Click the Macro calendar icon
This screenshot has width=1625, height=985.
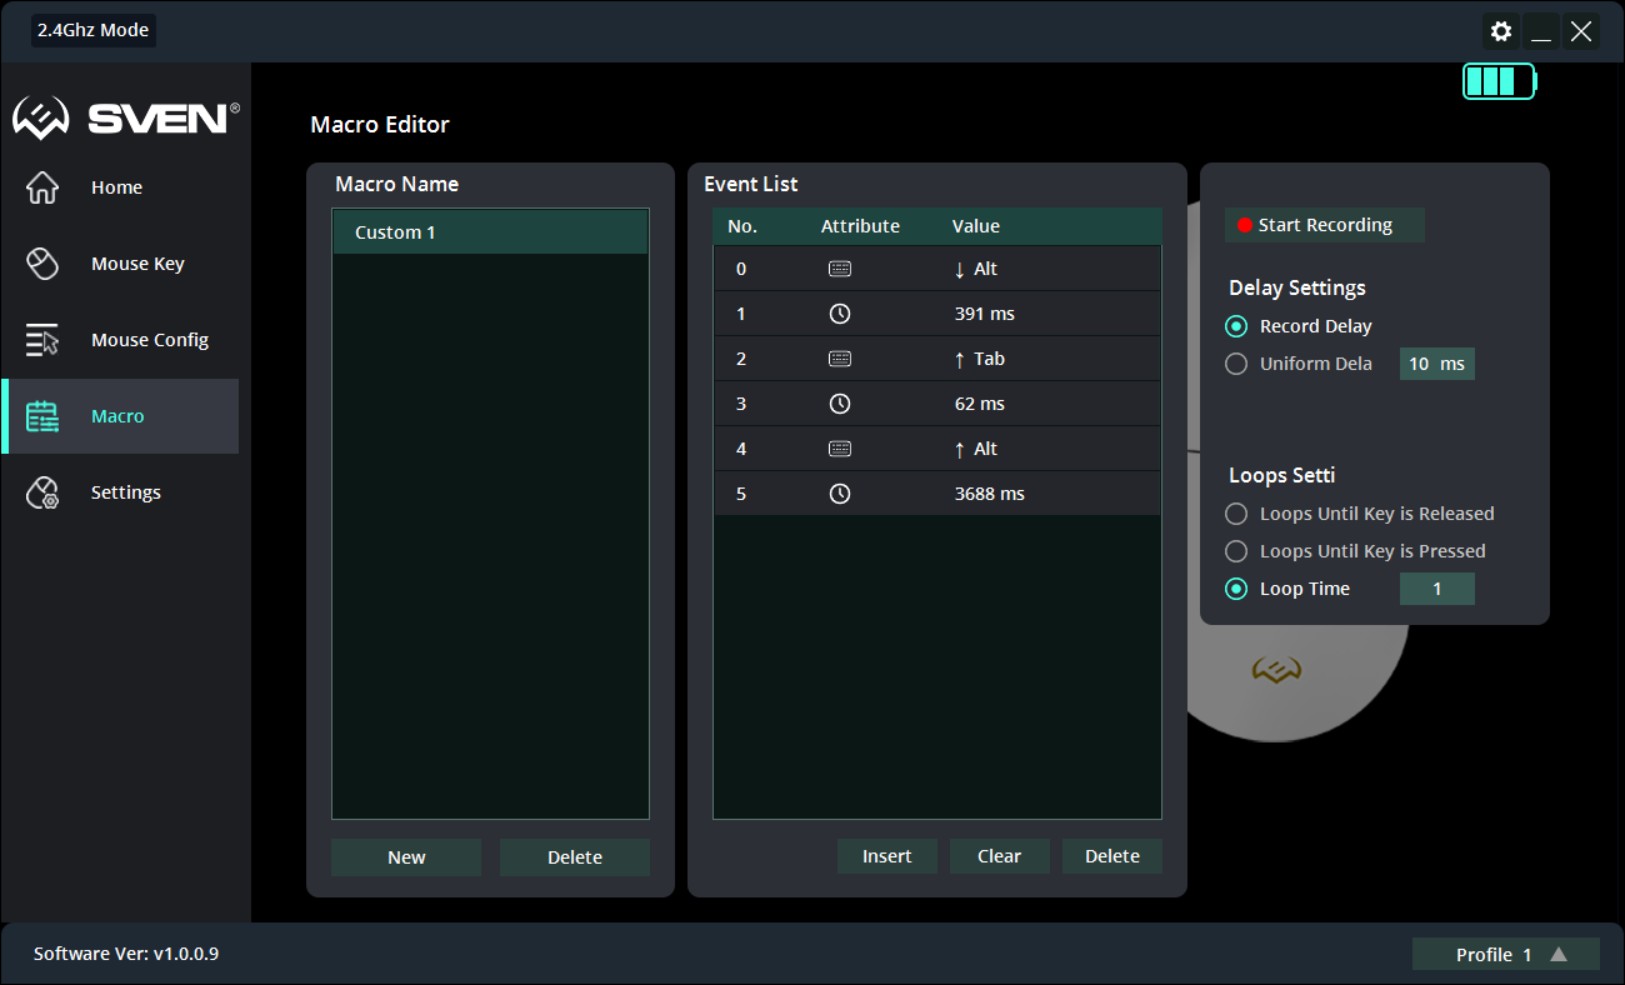[x=42, y=416]
